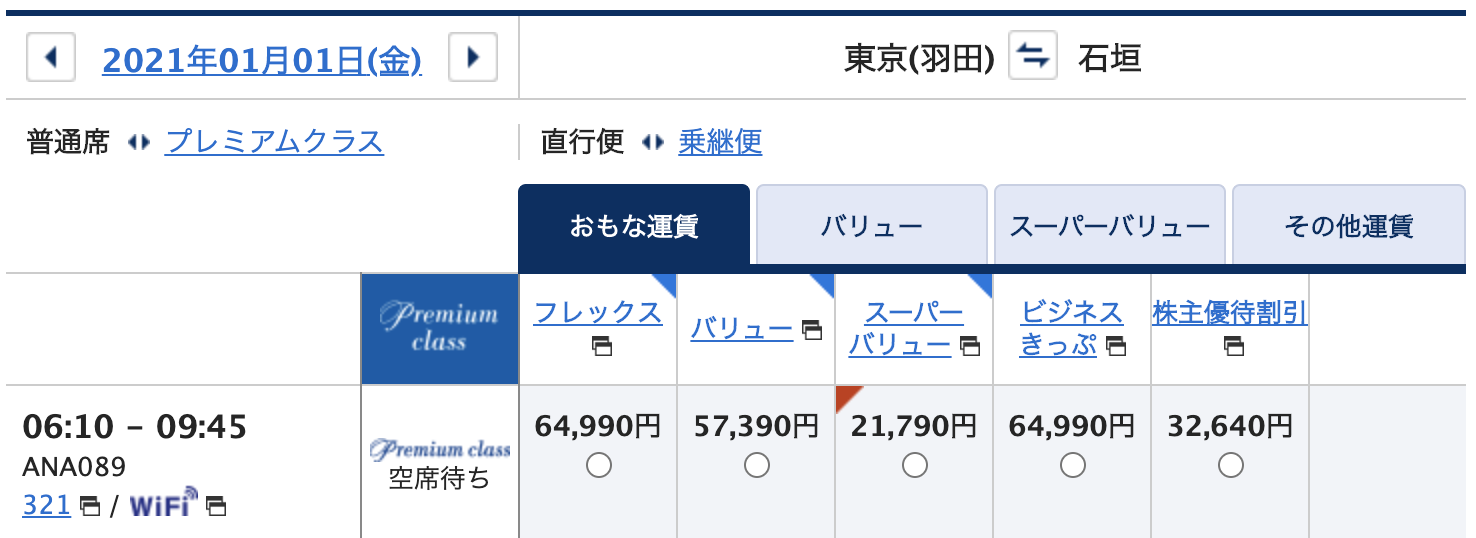Open popup icon under 株主優待割引

(1234, 347)
